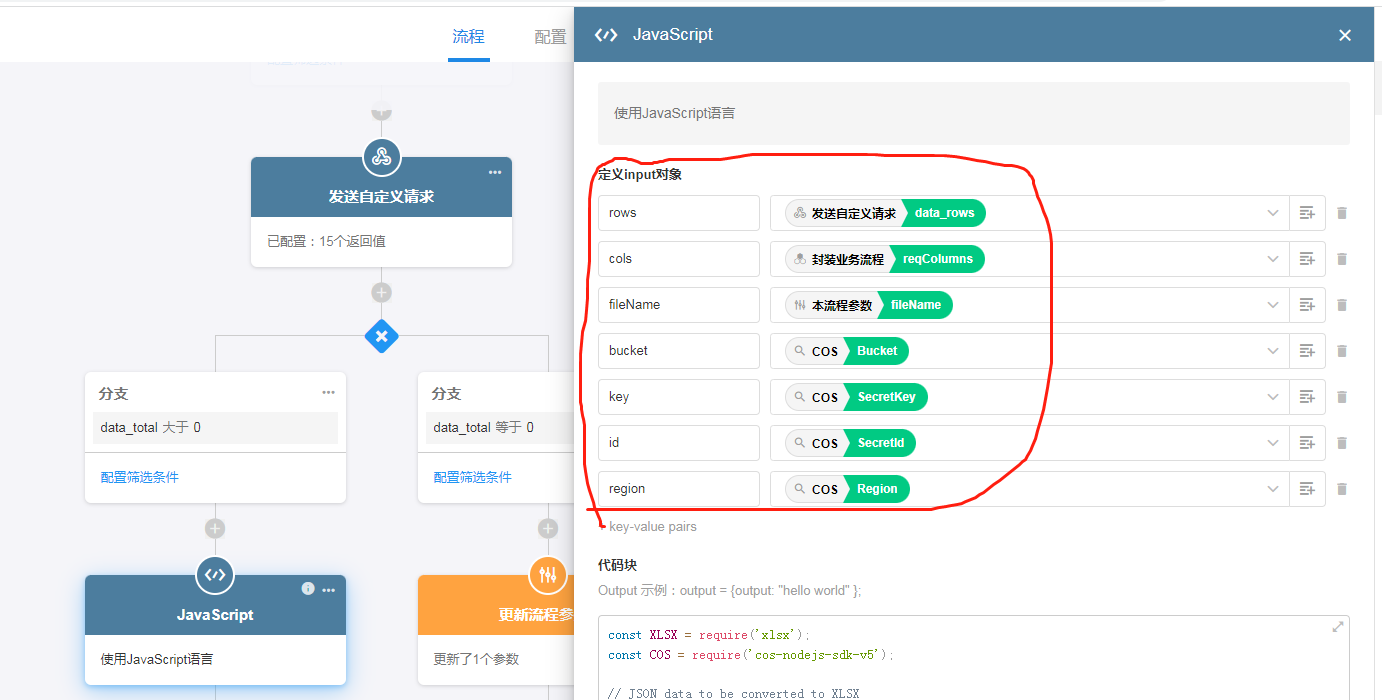Image resolution: width=1382 pixels, height=700 pixels.
Task: Delete the bucket input pair
Action: pyautogui.click(x=1342, y=351)
